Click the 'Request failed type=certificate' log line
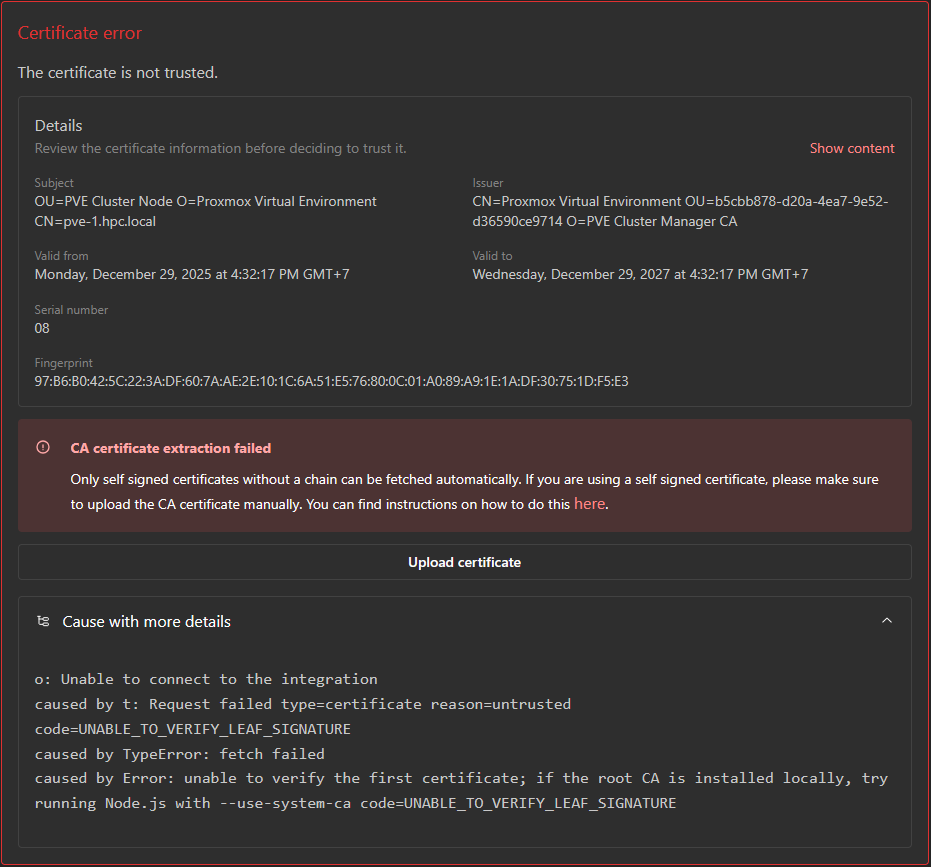Image resolution: width=931 pixels, height=867 pixels. pyautogui.click(x=303, y=717)
